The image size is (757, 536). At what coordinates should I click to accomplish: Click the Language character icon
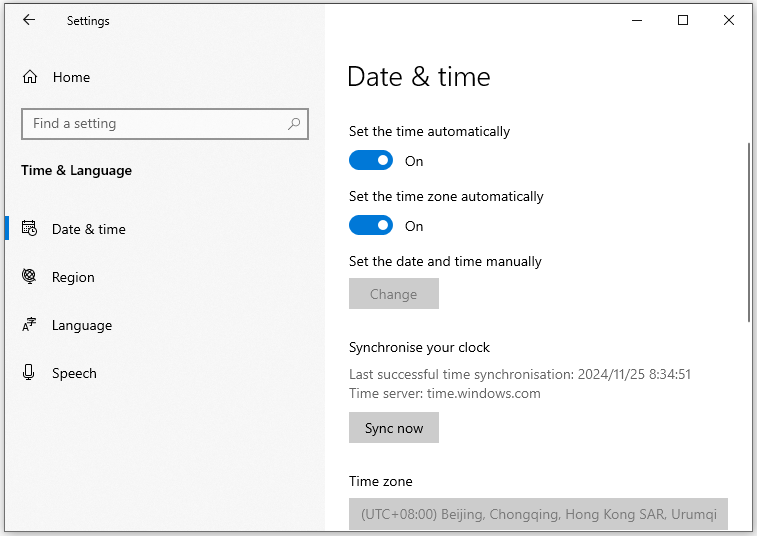pos(29,324)
